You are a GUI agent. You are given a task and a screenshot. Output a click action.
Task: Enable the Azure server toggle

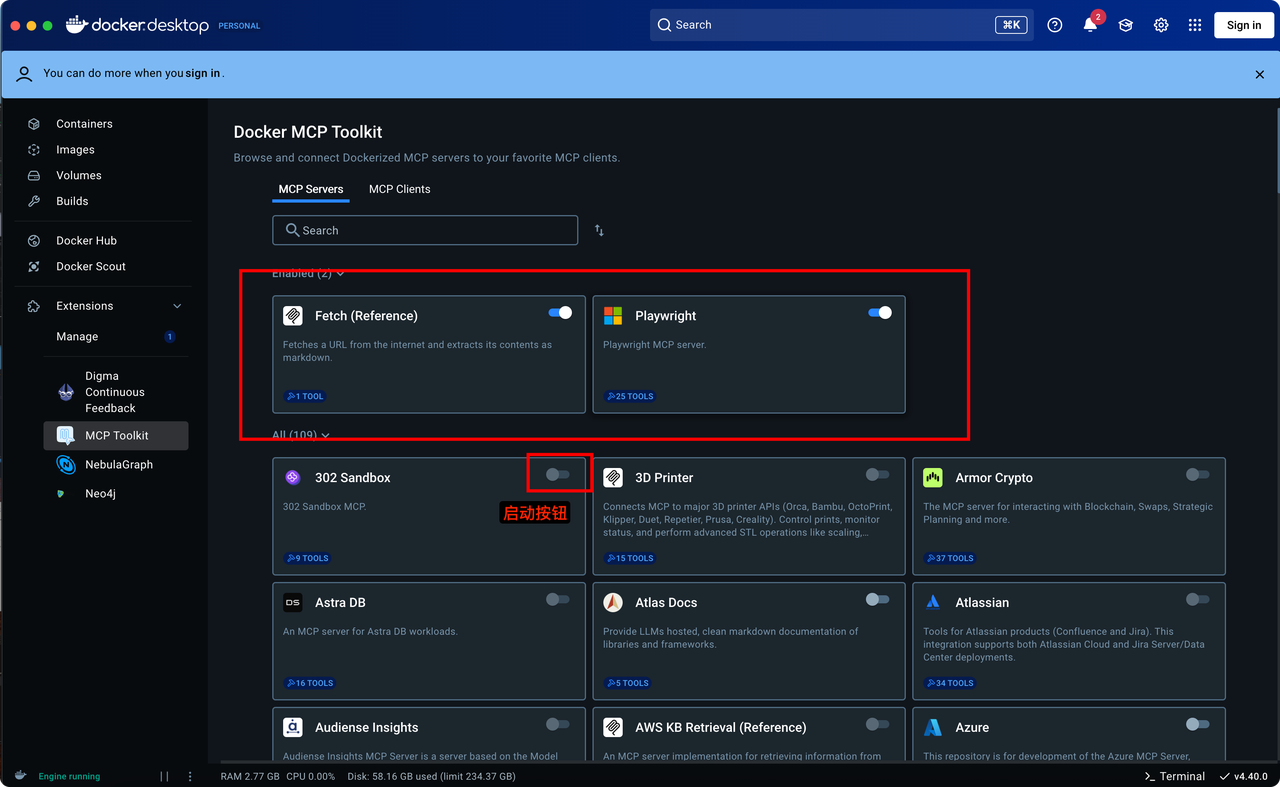(x=1198, y=724)
